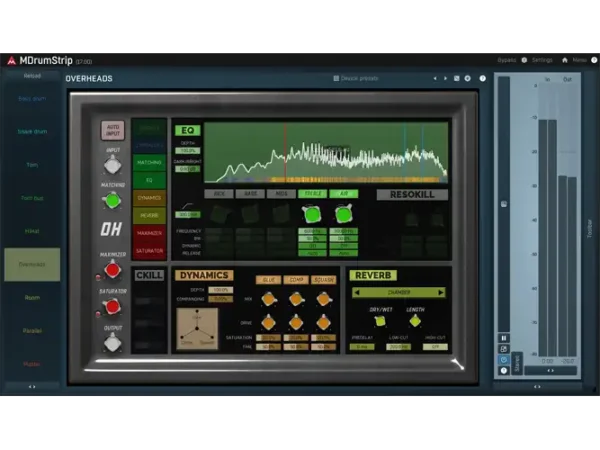Select the Bass drum device
Screen dimensions: 600x450
(32, 98)
